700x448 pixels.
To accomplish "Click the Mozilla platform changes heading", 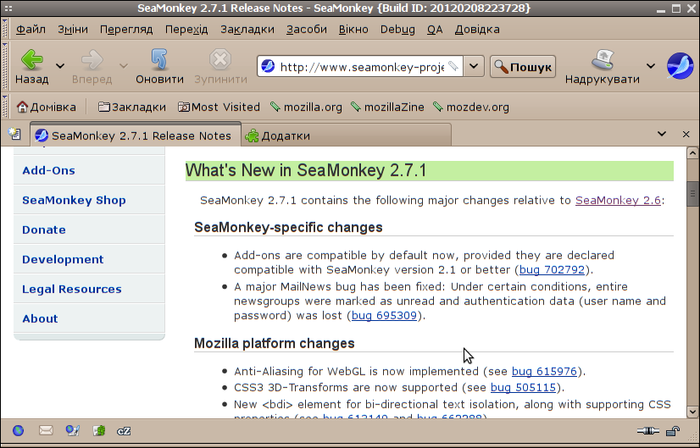I will coord(274,343).
